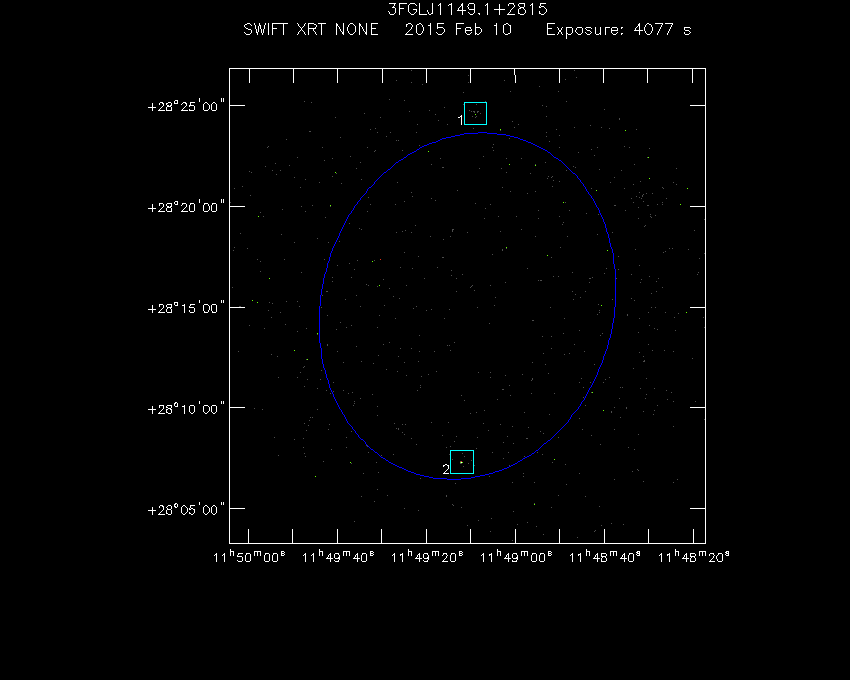Click the right ascension label 11h50m00s
This screenshot has height=680, width=850.
click(249, 557)
